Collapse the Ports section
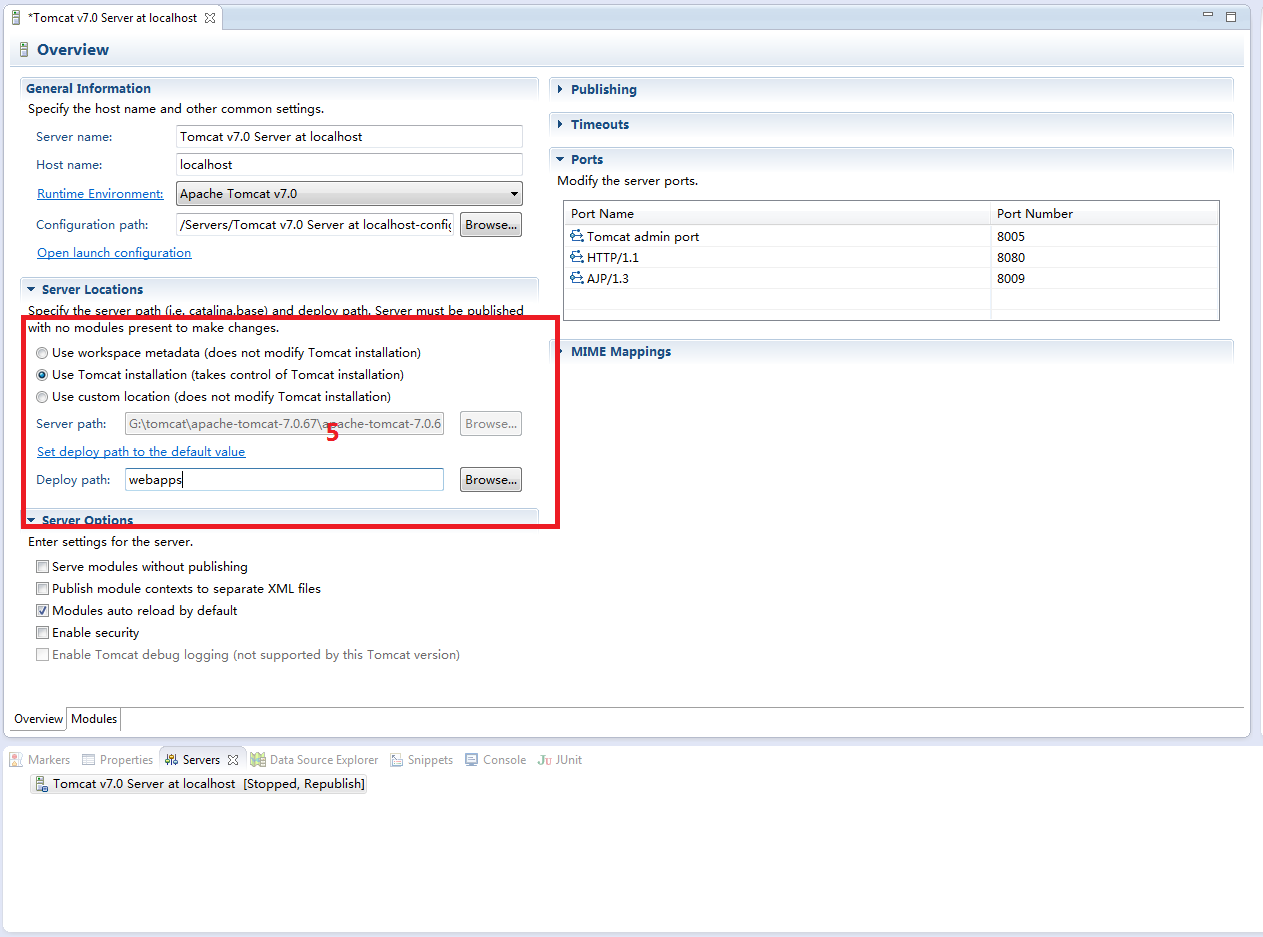Image resolution: width=1263 pixels, height=937 pixels. coord(561,160)
